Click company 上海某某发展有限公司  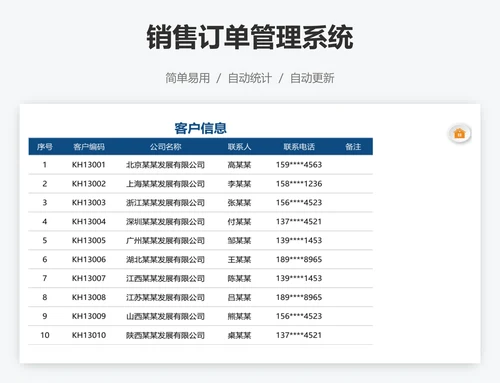(x=165, y=184)
